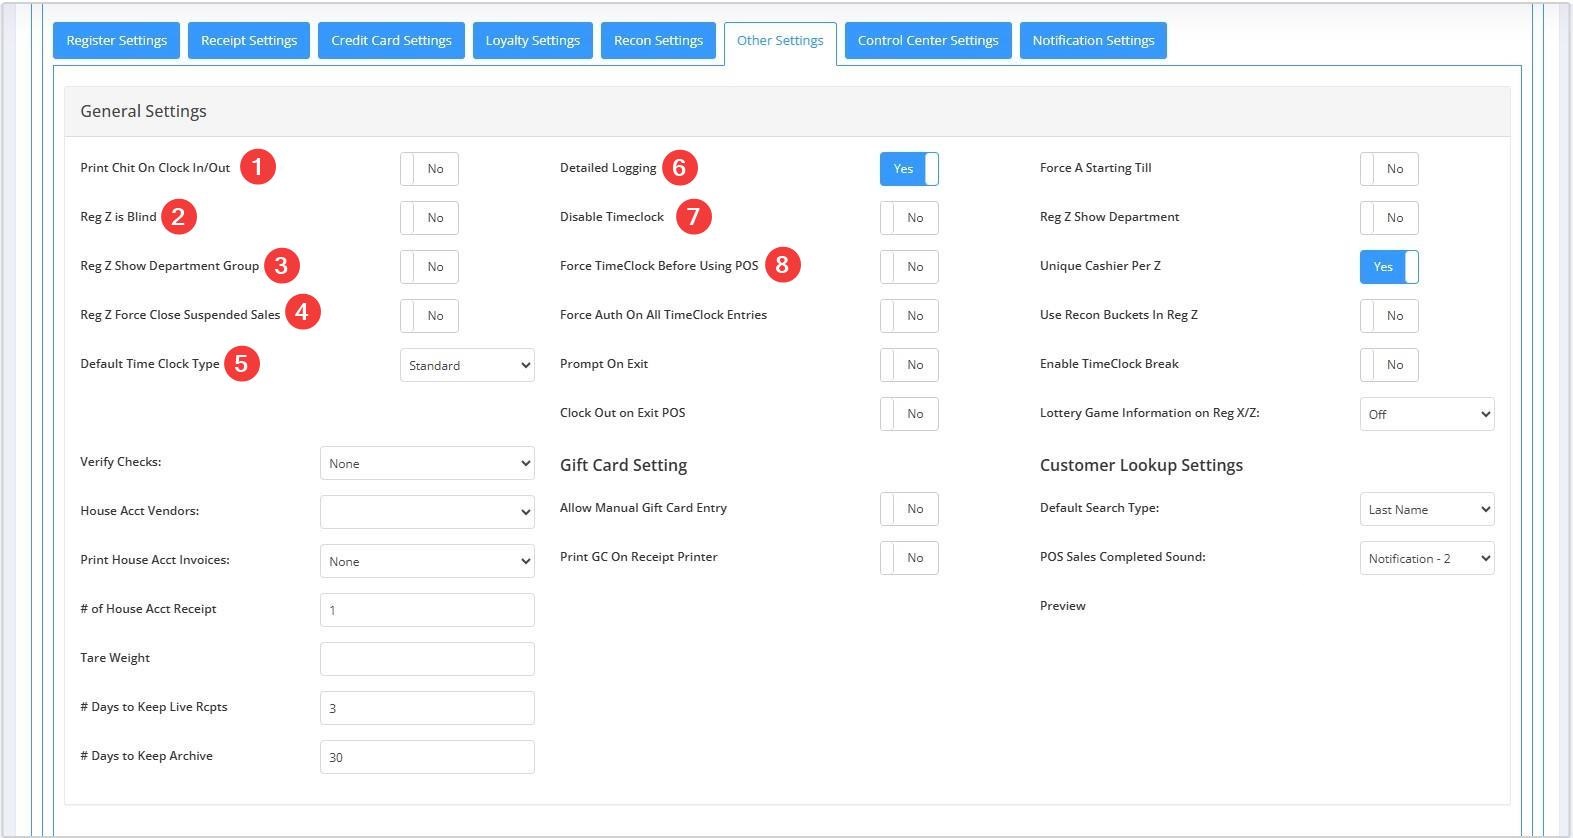Click red marker 6 next to Detailed Logging
Image resolution: width=1573 pixels, height=838 pixels.
679,167
